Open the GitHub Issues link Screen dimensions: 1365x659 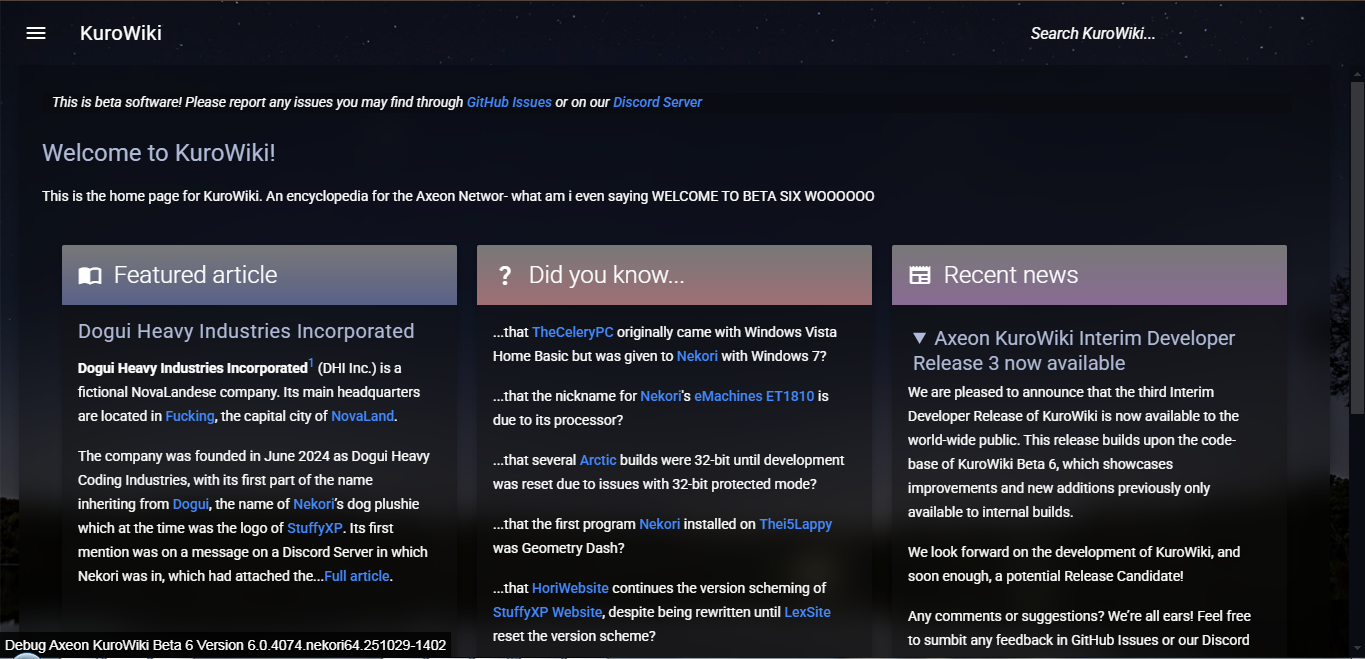509,101
